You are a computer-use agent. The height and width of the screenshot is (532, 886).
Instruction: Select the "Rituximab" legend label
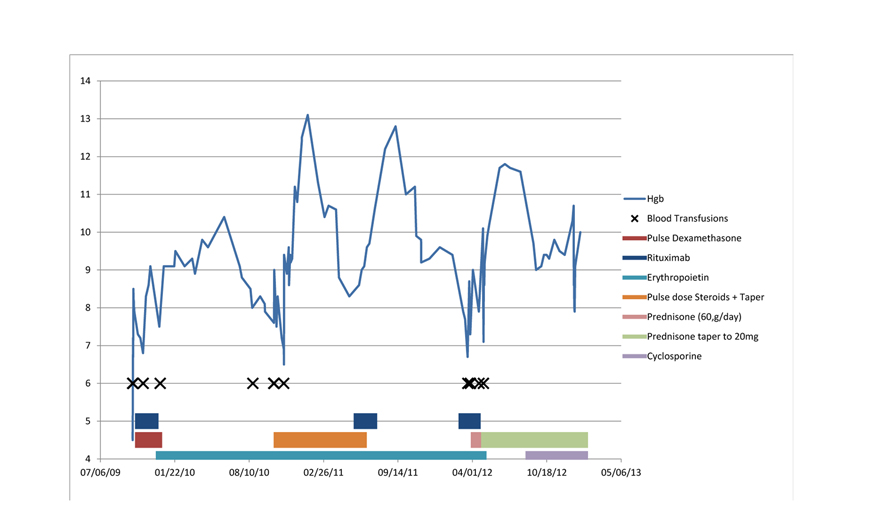pyautogui.click(x=668, y=258)
